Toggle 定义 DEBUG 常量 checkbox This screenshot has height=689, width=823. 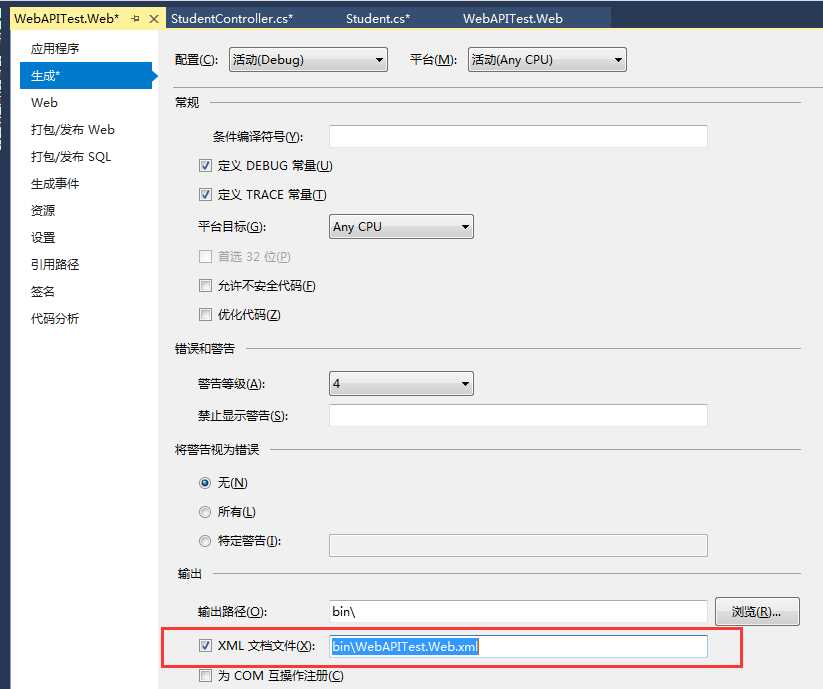(x=205, y=166)
